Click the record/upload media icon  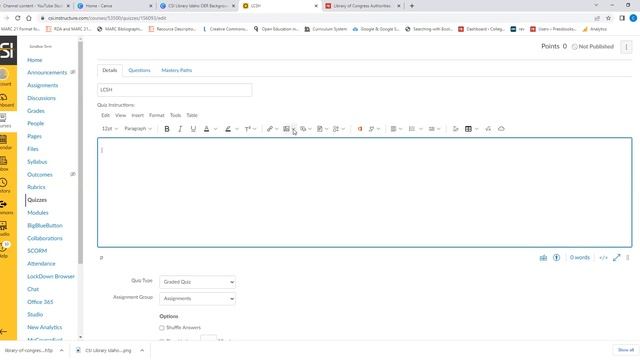coord(303,129)
